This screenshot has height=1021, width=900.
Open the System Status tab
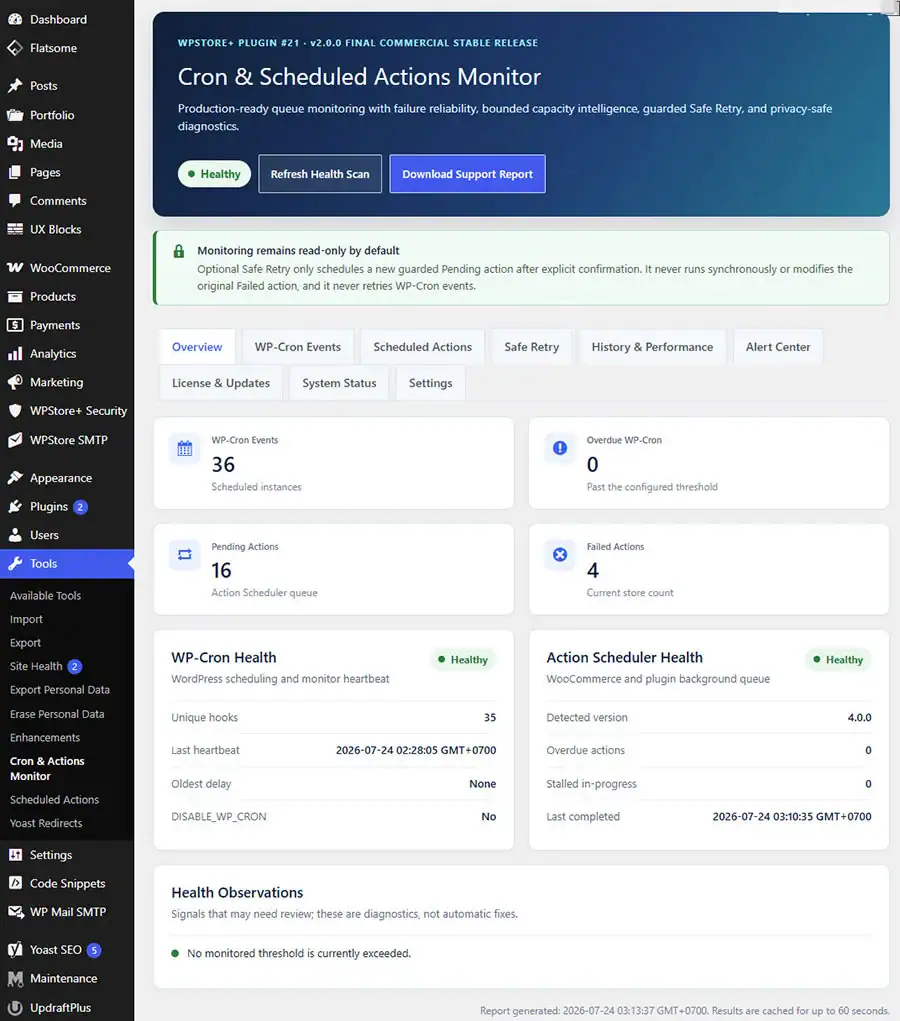(339, 384)
